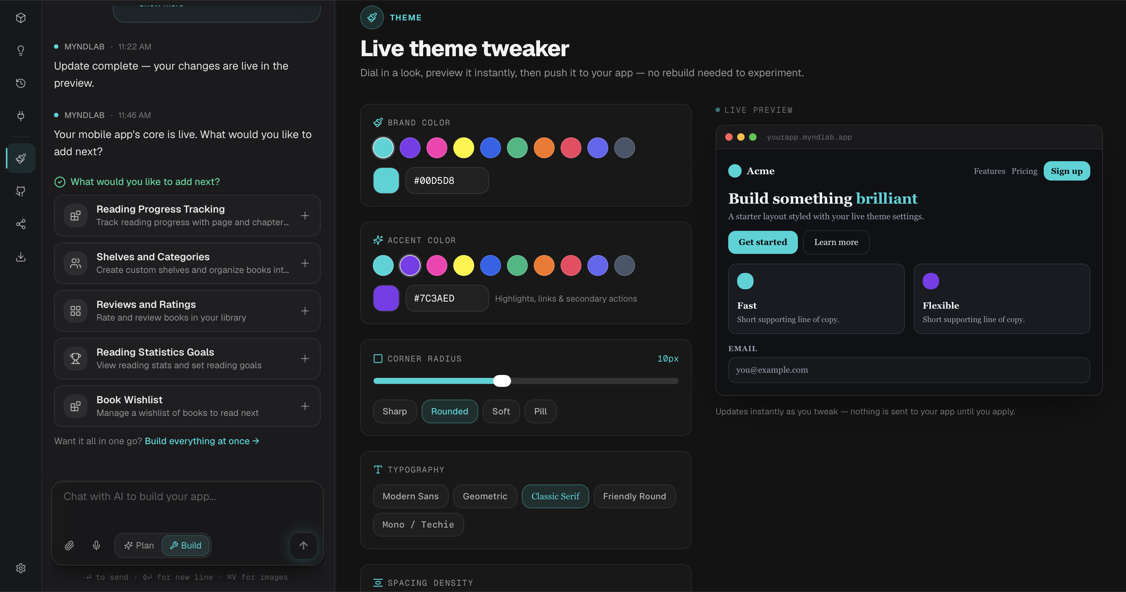Choose the Soft corner radius preset
The height and width of the screenshot is (592, 1126).
(x=501, y=412)
